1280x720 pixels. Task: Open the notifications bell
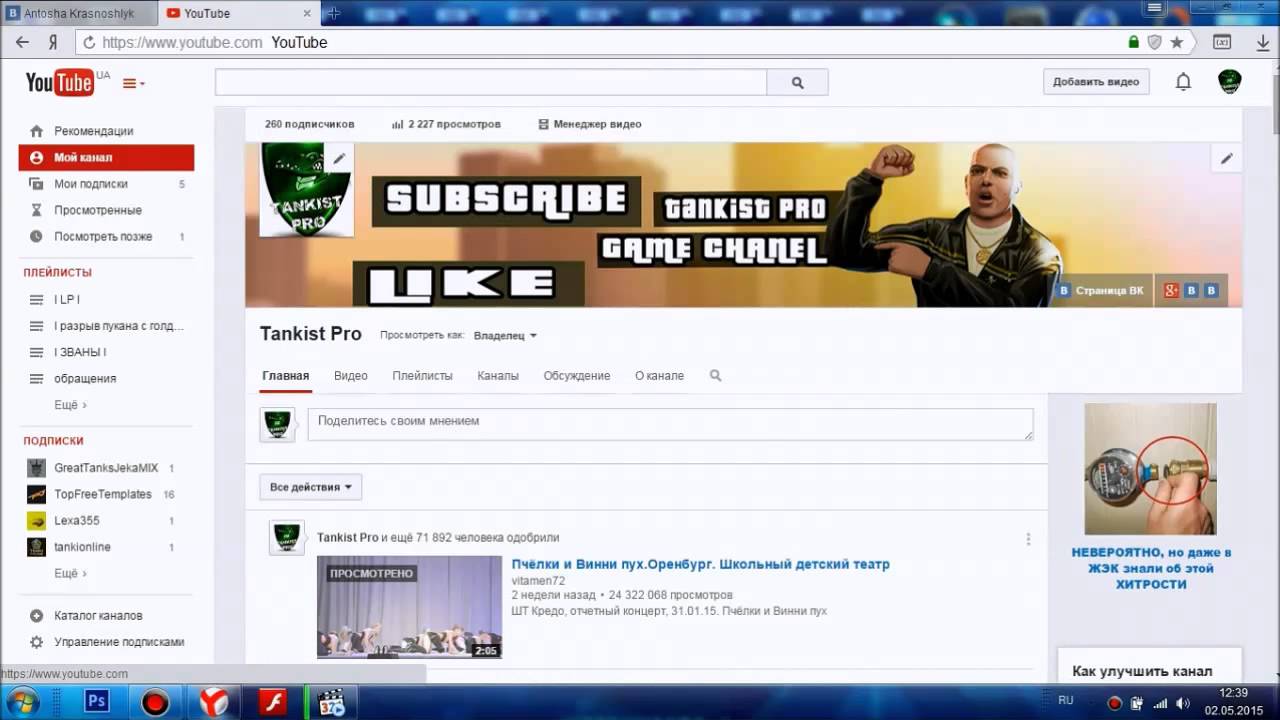click(x=1183, y=82)
